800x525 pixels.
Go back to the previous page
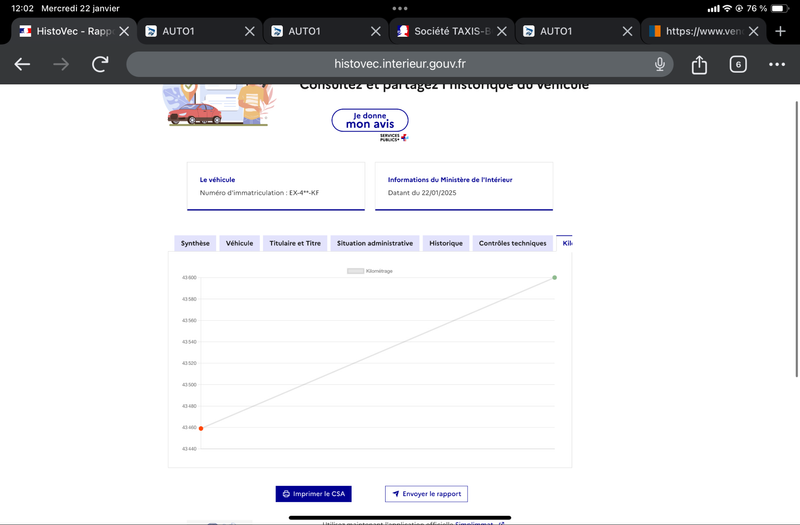[22, 64]
